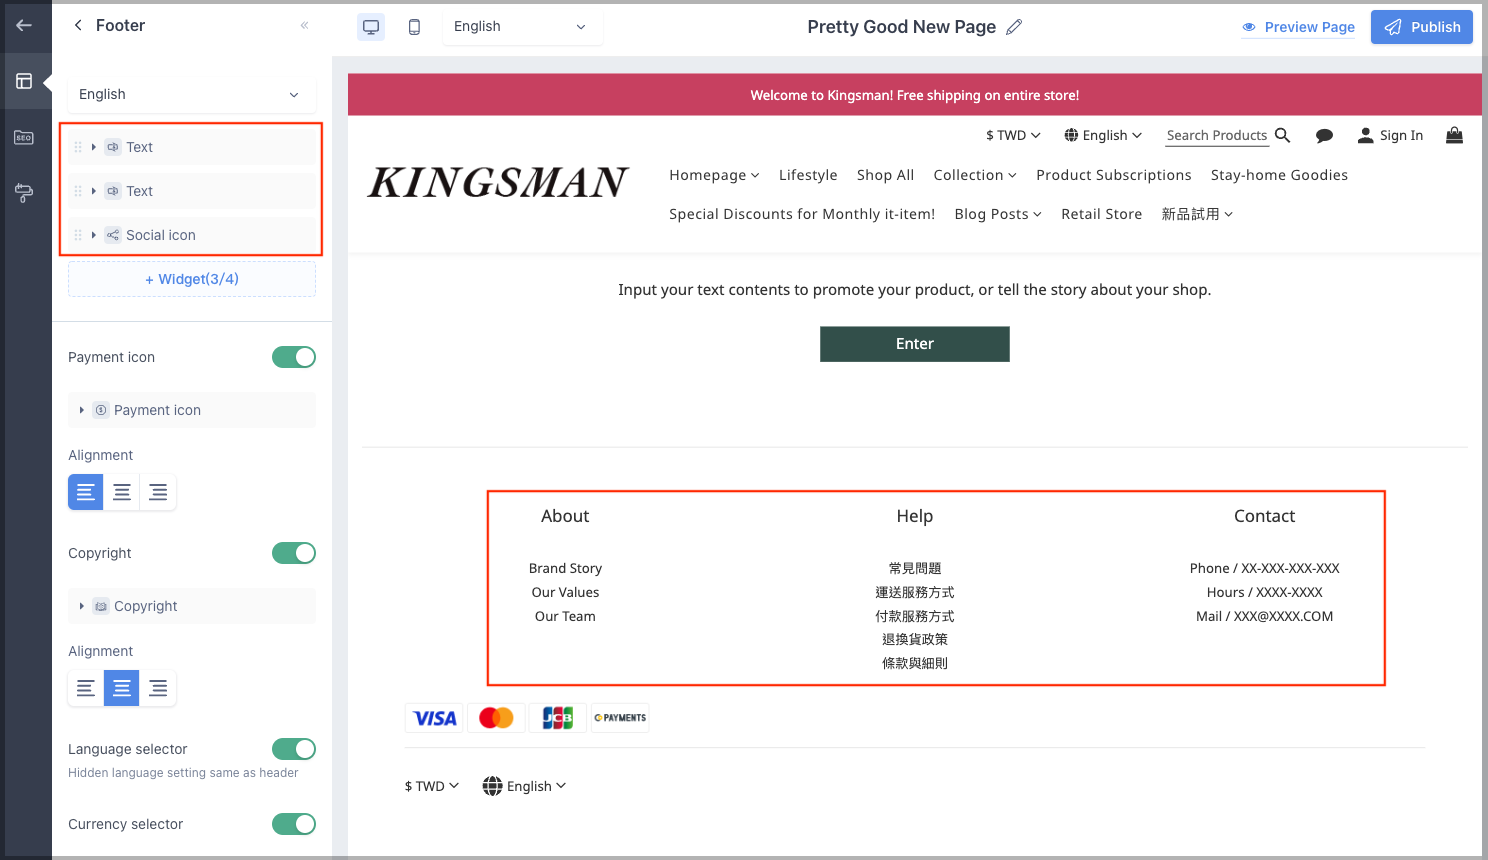The height and width of the screenshot is (860, 1488).
Task: Align copyright left
Action: 86,688
